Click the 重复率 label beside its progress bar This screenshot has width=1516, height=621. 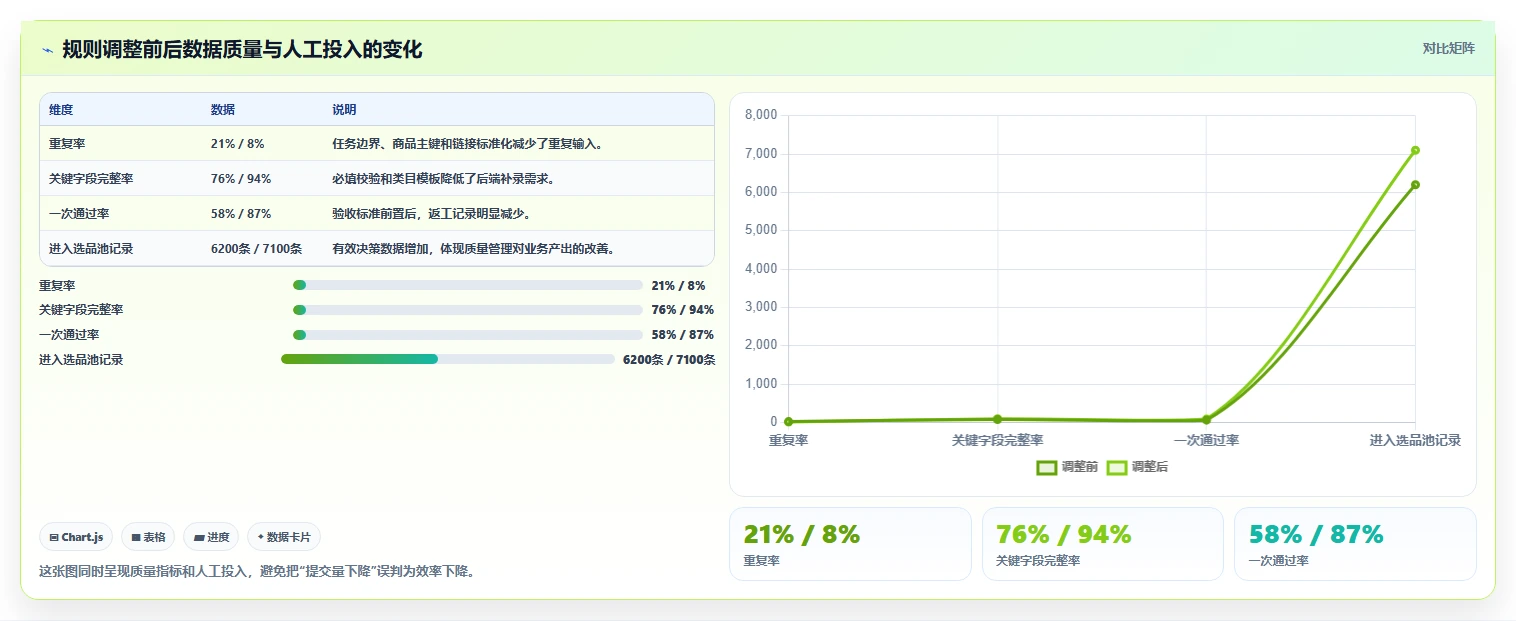tap(57, 285)
